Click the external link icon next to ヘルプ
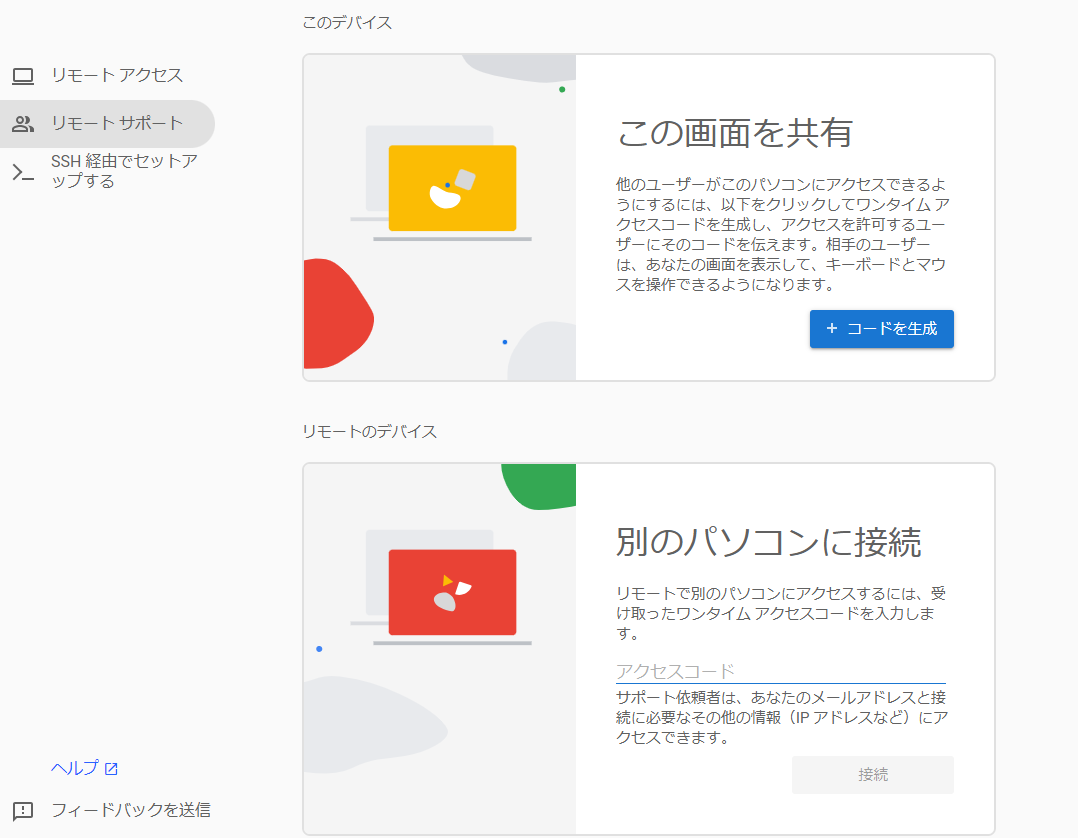 [x=112, y=769]
